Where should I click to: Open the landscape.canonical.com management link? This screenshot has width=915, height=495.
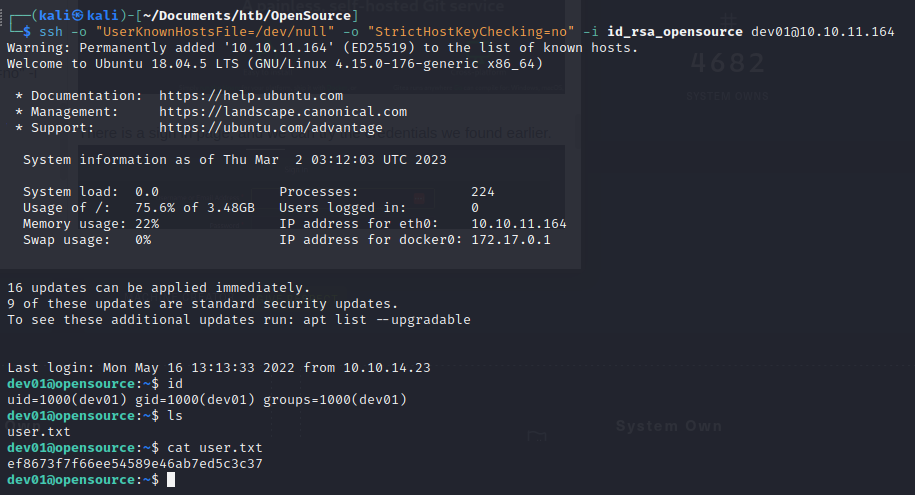283,111
